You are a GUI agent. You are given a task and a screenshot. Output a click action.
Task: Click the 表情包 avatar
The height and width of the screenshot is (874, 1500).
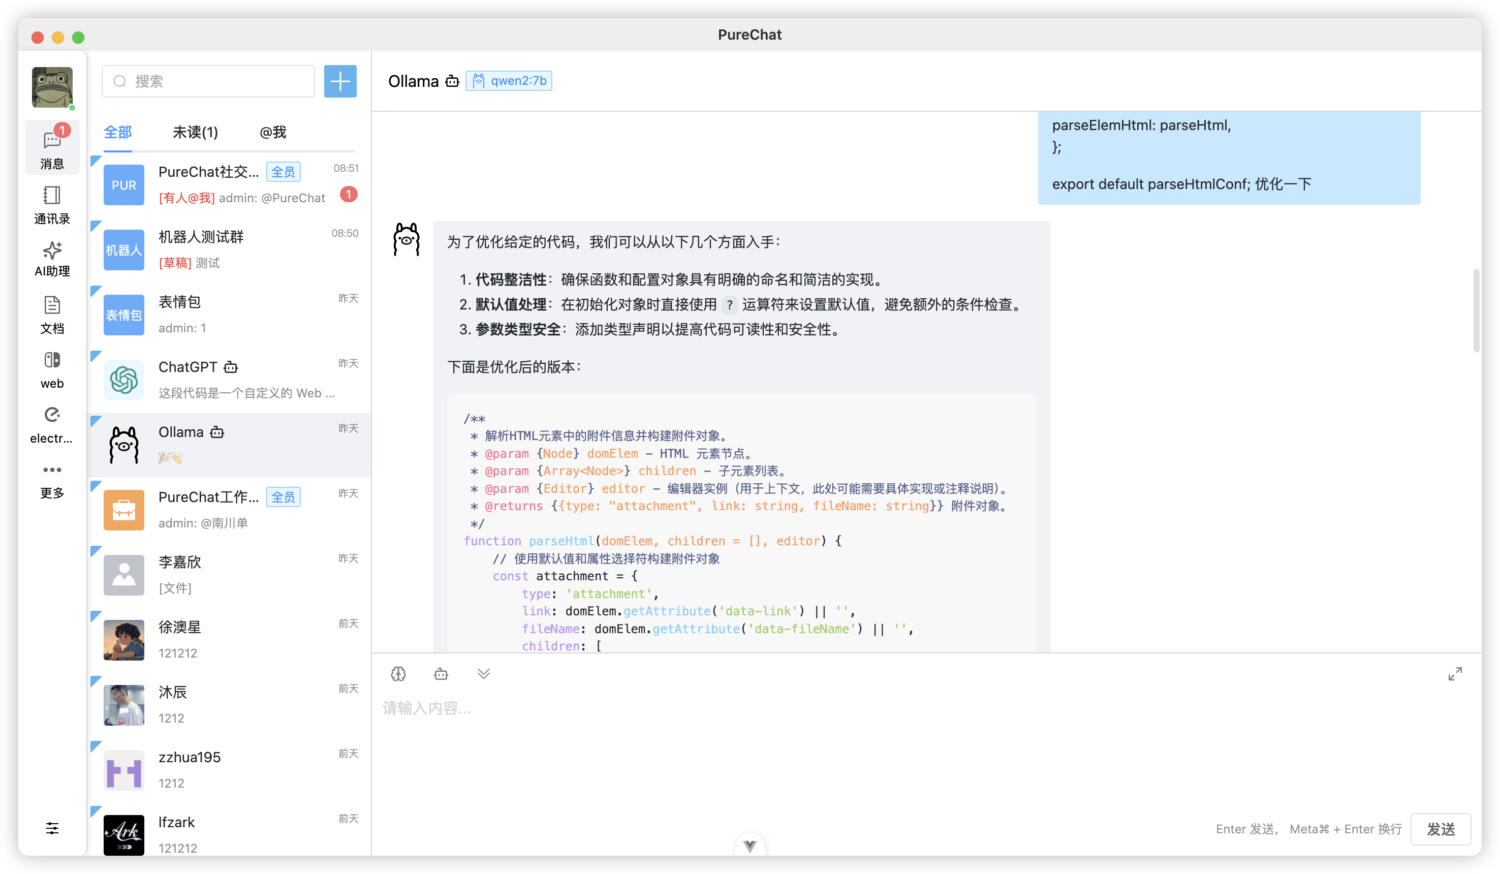[124, 315]
